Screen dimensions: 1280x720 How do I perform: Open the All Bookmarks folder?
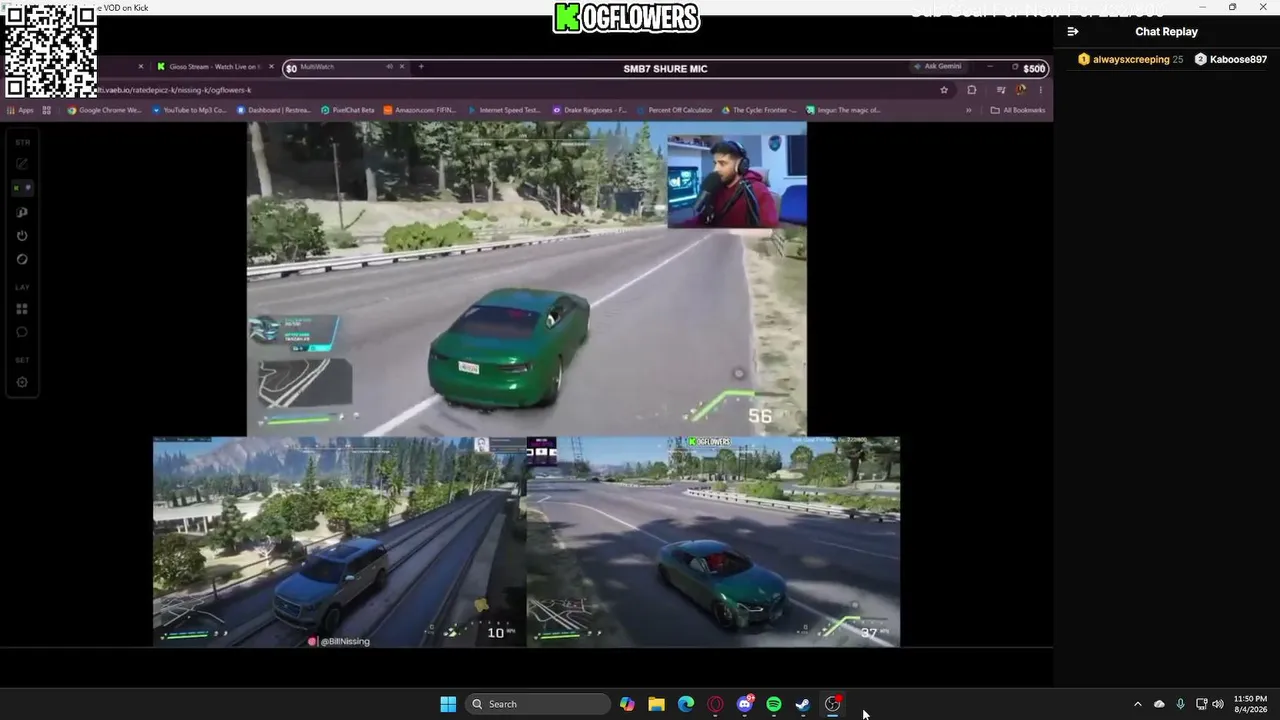pyautogui.click(x=1017, y=110)
